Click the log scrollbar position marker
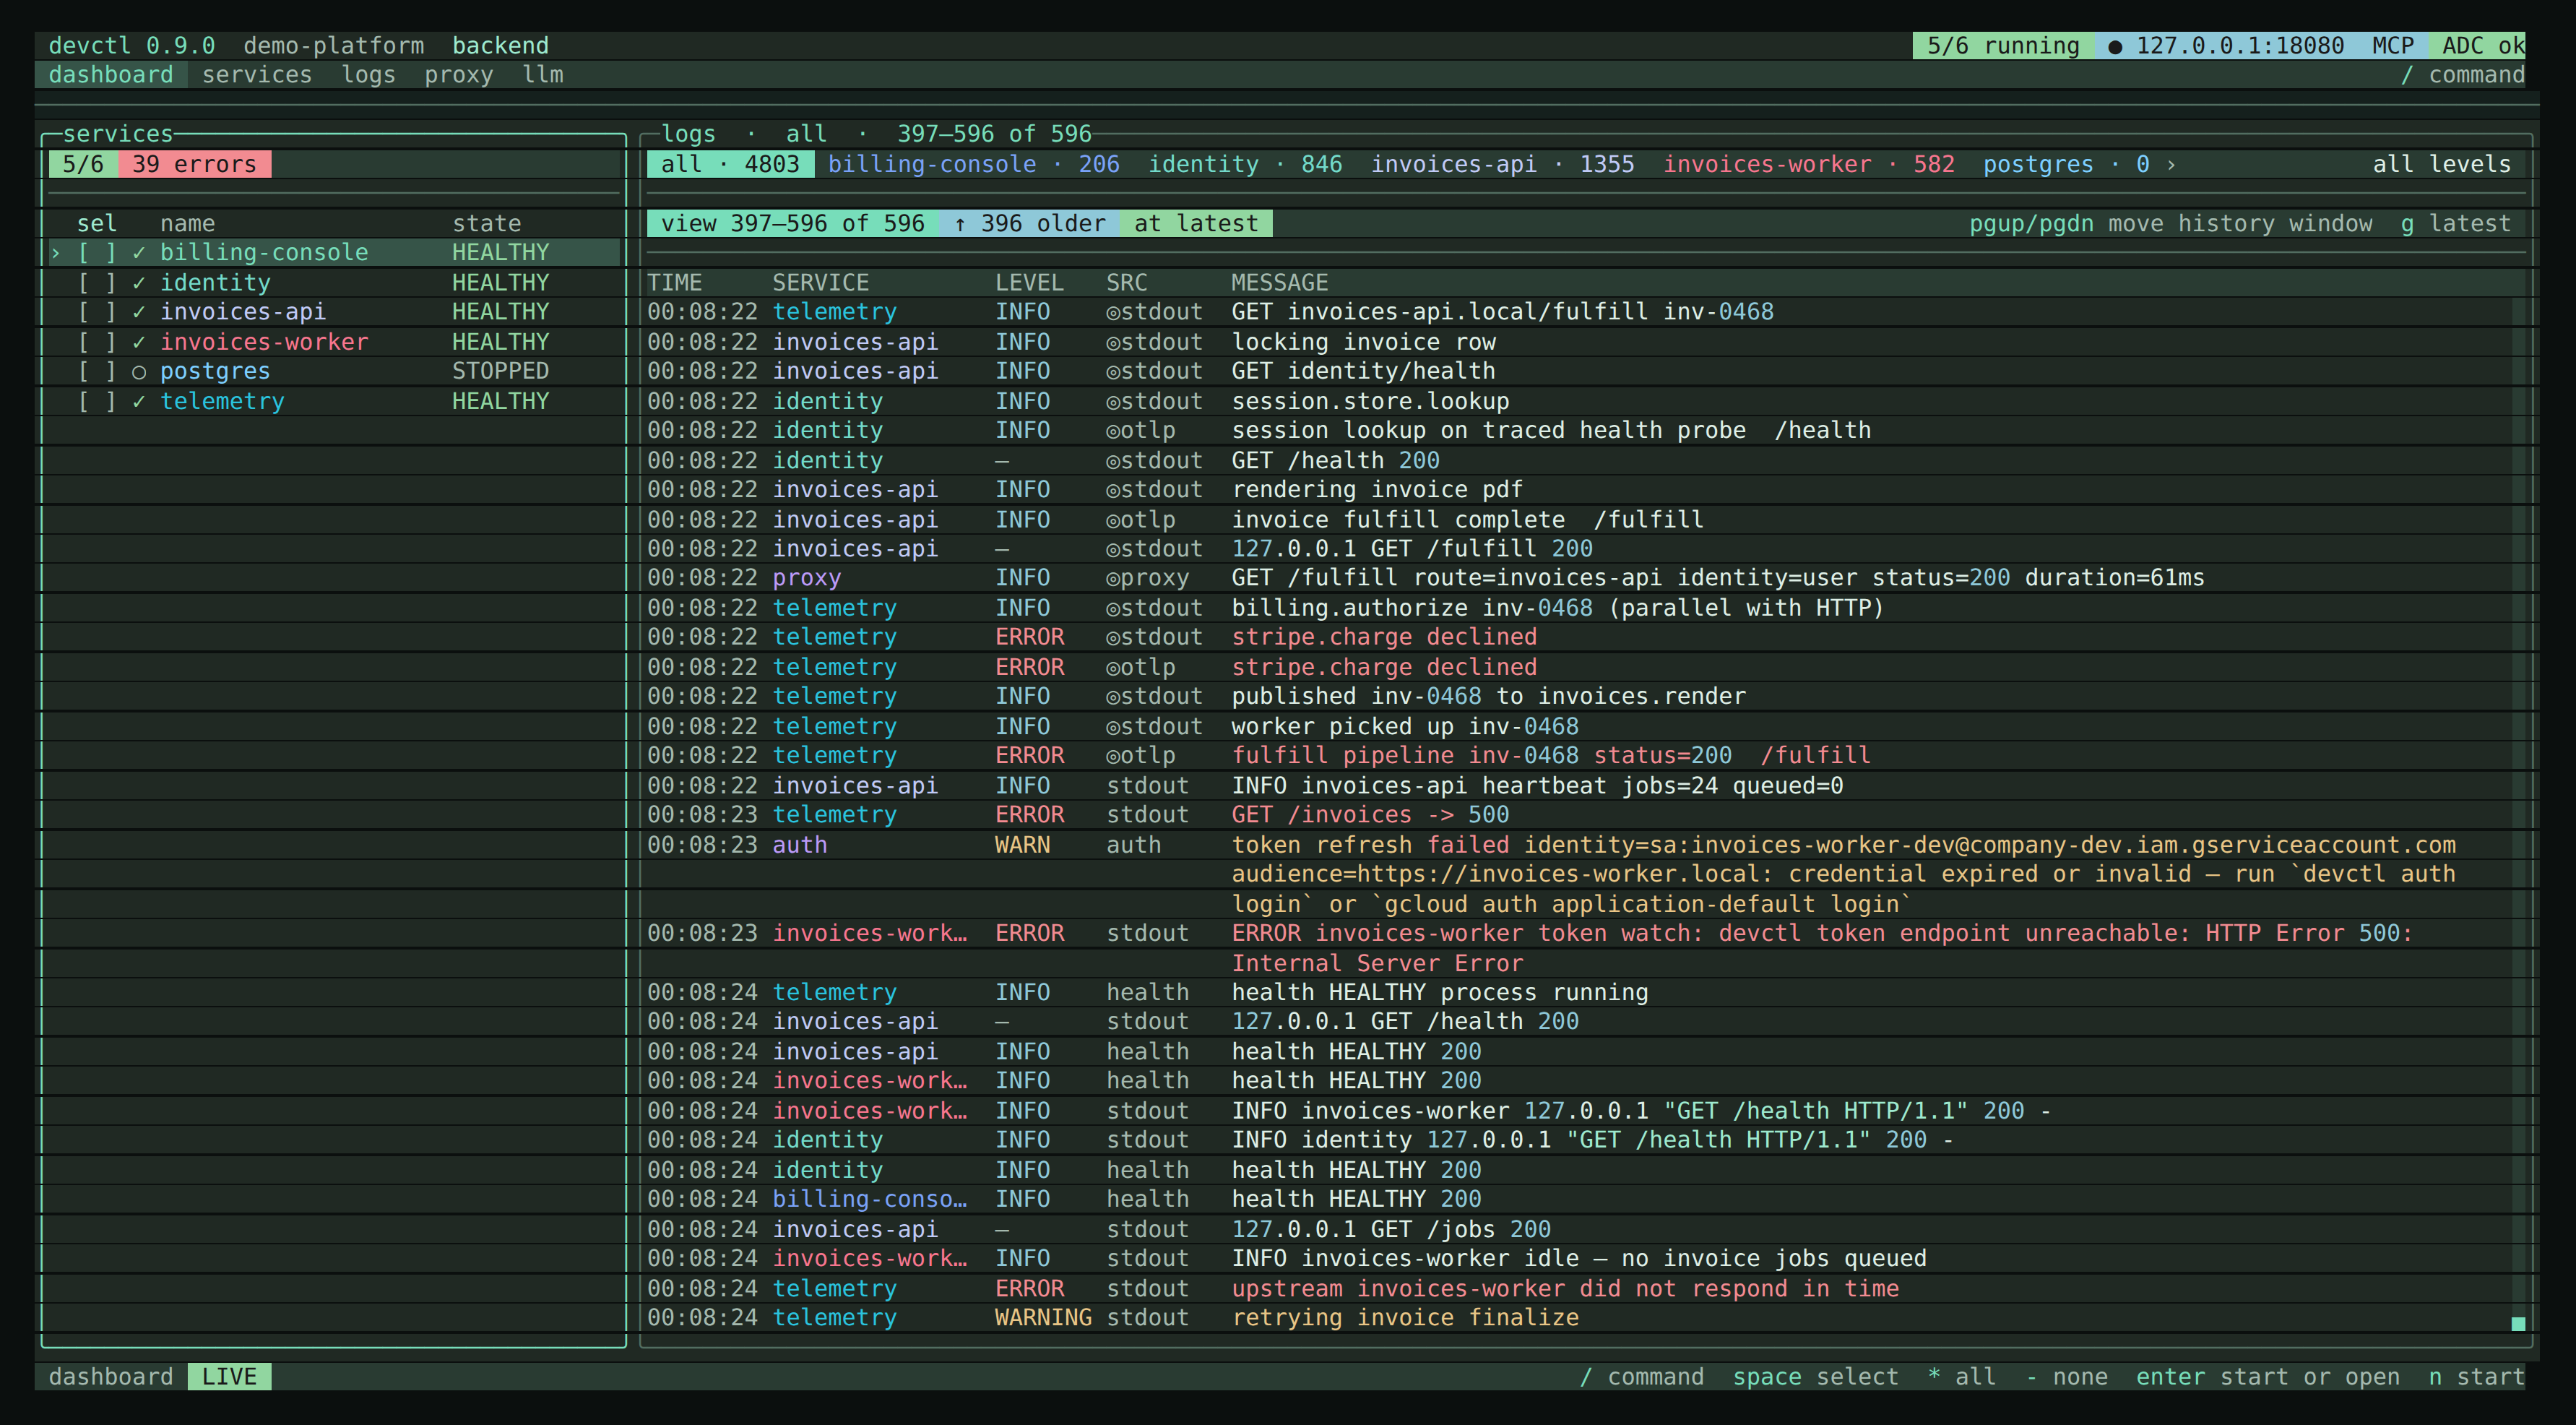This screenshot has height=1425, width=2576. pyautogui.click(x=2518, y=1324)
